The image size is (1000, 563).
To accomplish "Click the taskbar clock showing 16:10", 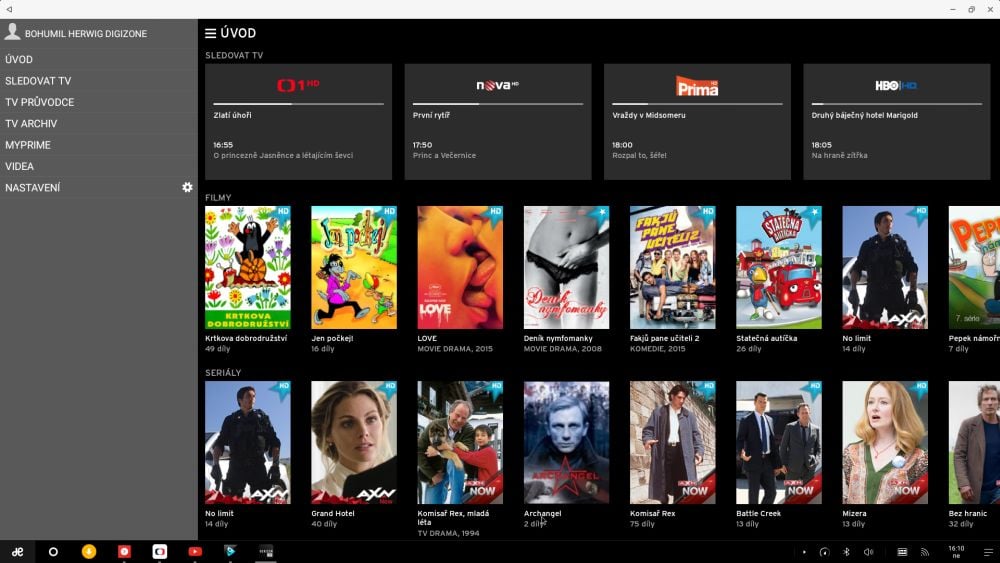I will pos(956,552).
